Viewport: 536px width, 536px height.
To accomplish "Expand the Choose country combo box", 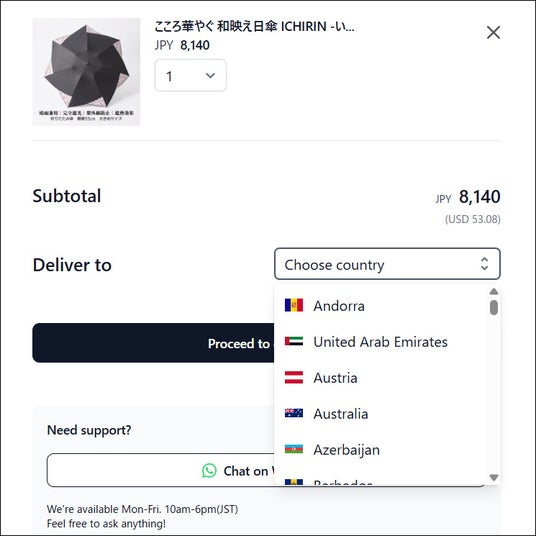I will 387,264.
